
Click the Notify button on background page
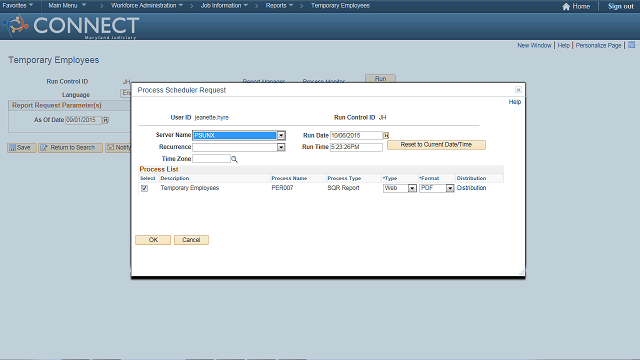click(x=118, y=148)
